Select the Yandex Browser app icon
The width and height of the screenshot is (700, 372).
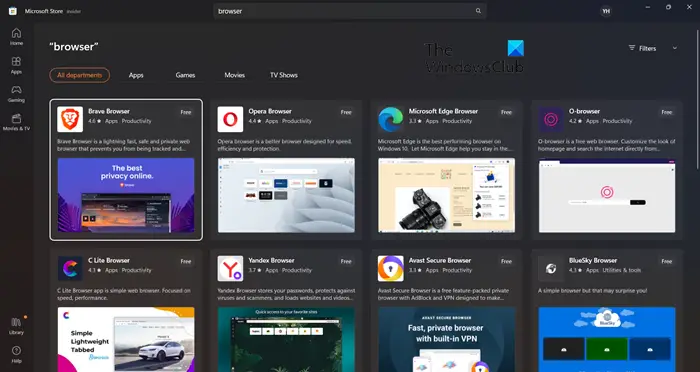230,268
